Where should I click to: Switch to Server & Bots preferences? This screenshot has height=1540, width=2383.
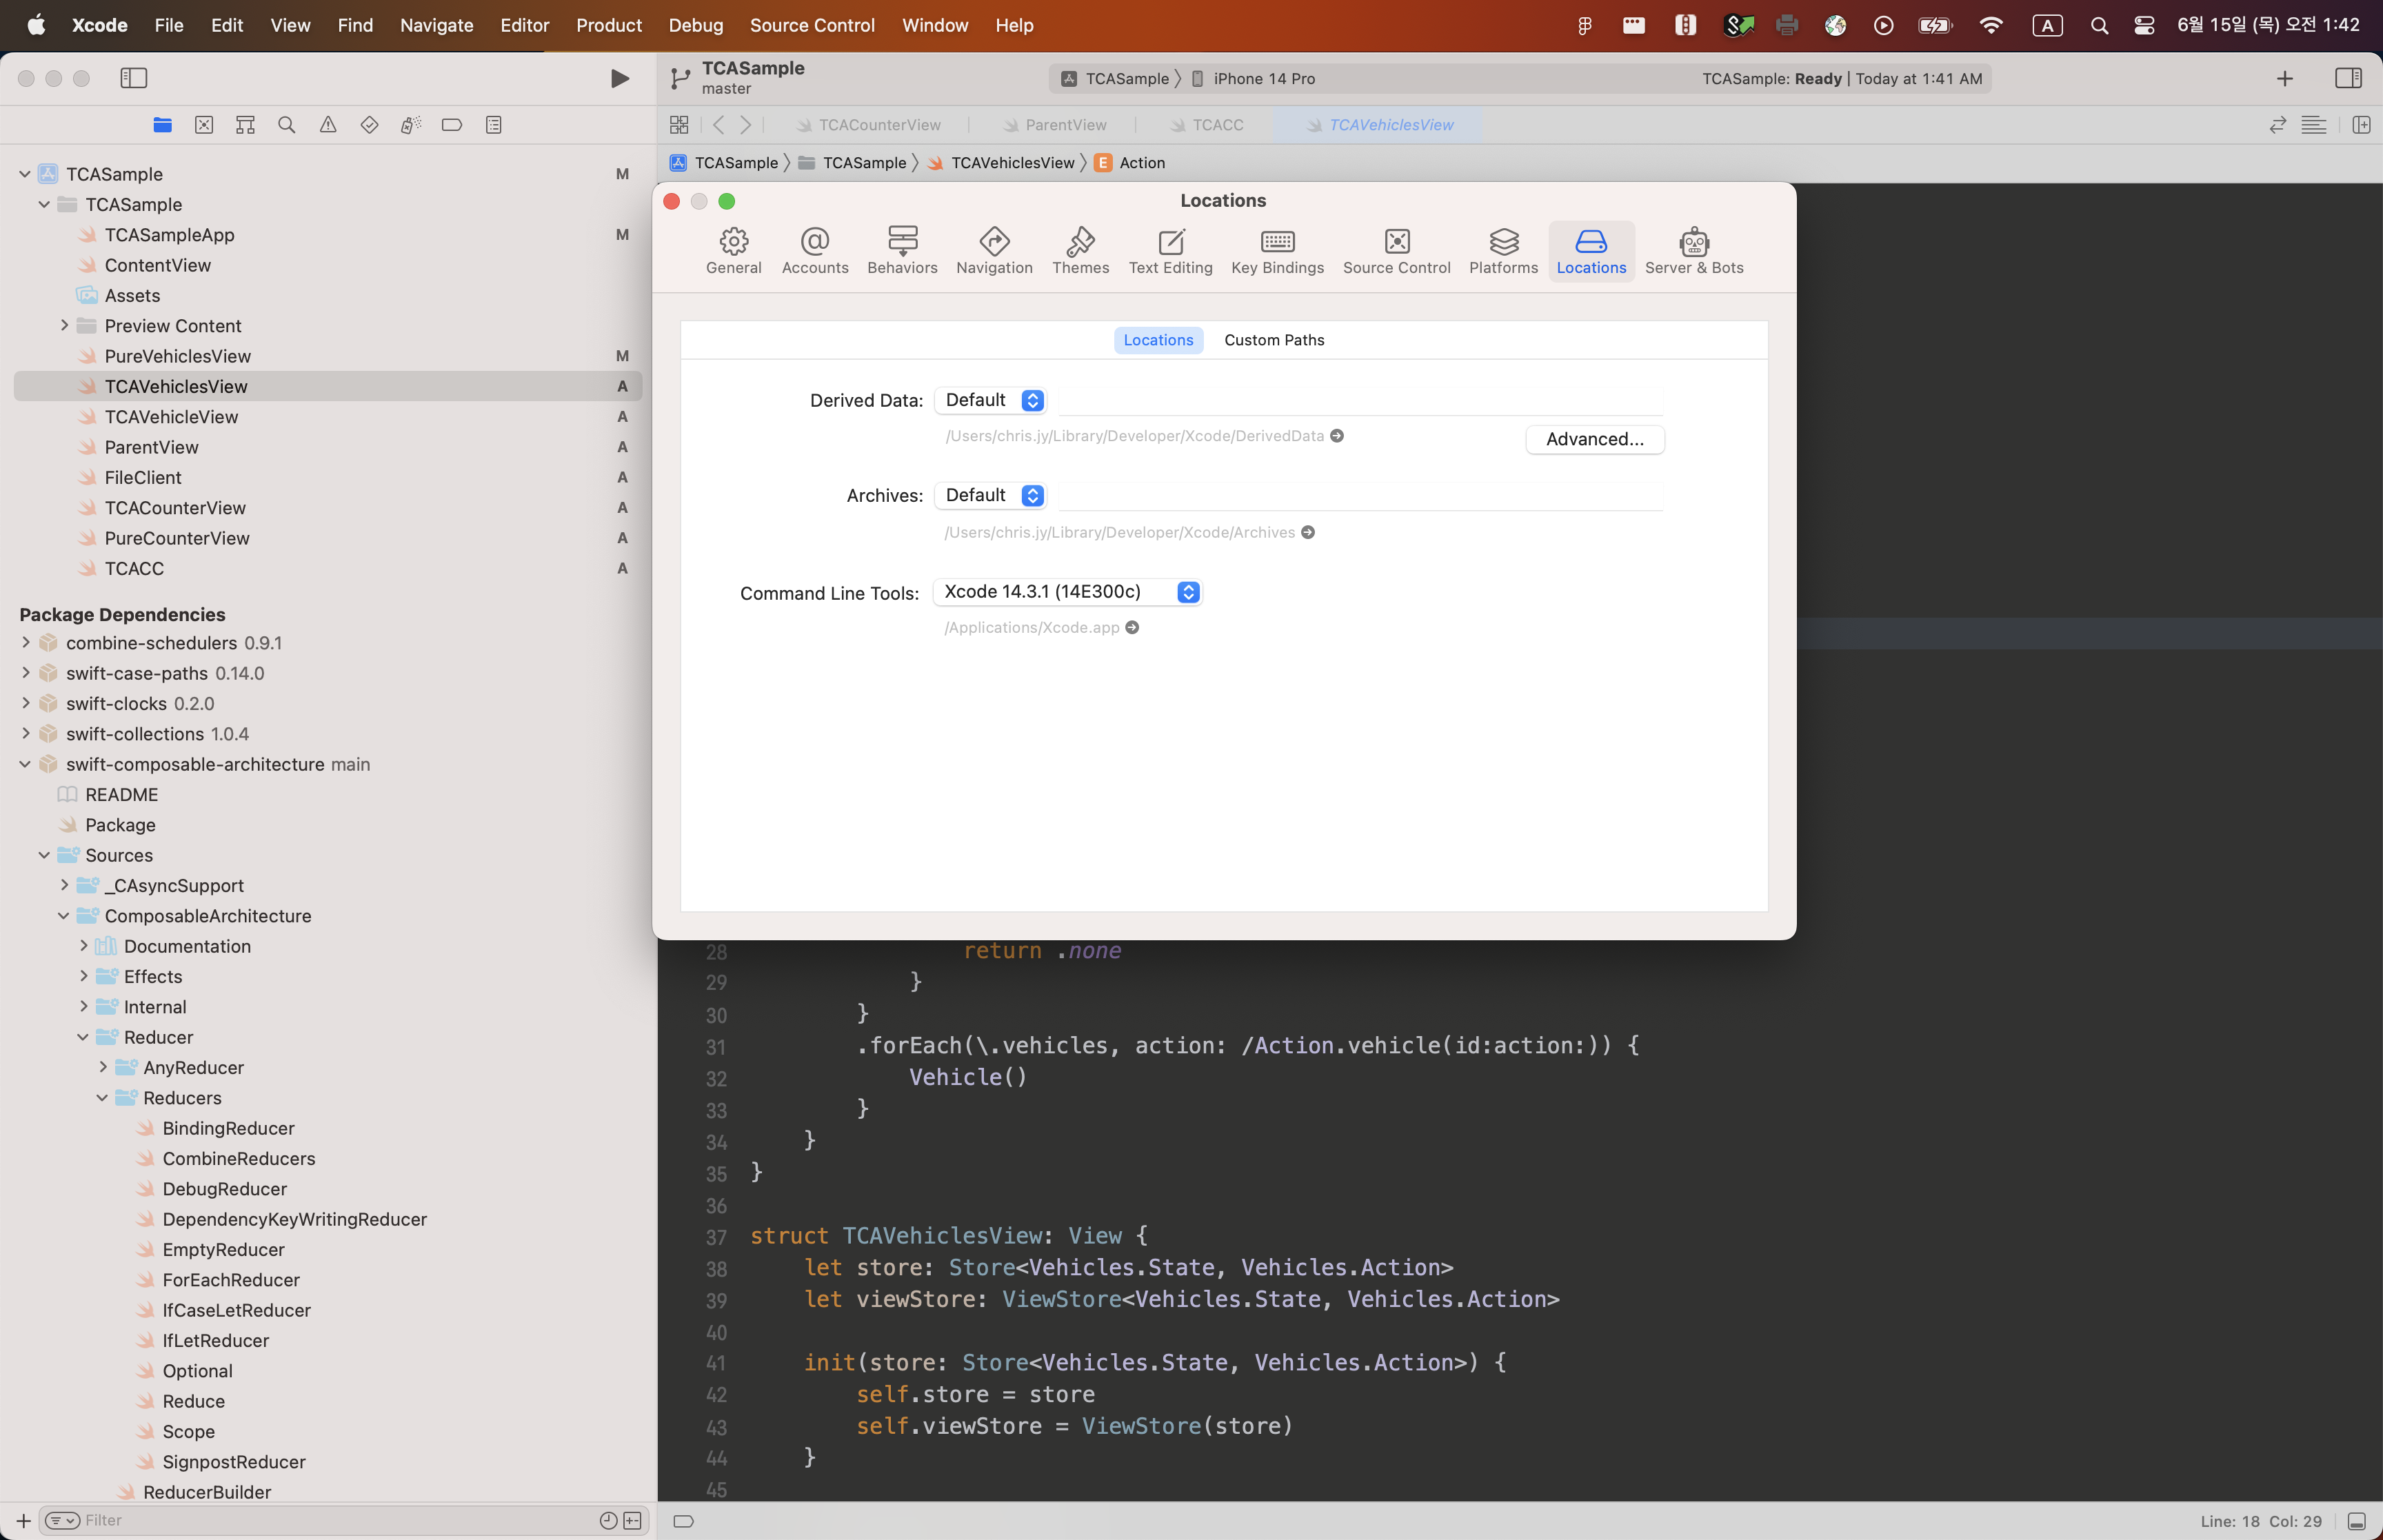pyautogui.click(x=1693, y=250)
